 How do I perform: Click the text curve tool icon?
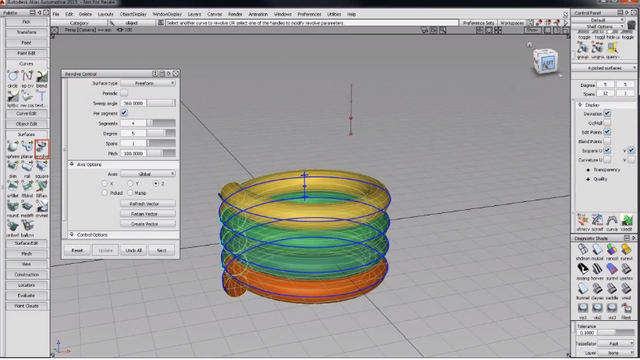[x=42, y=96]
